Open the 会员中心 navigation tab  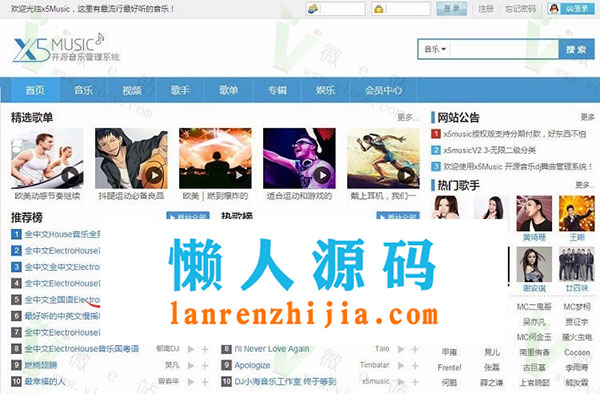point(383,90)
